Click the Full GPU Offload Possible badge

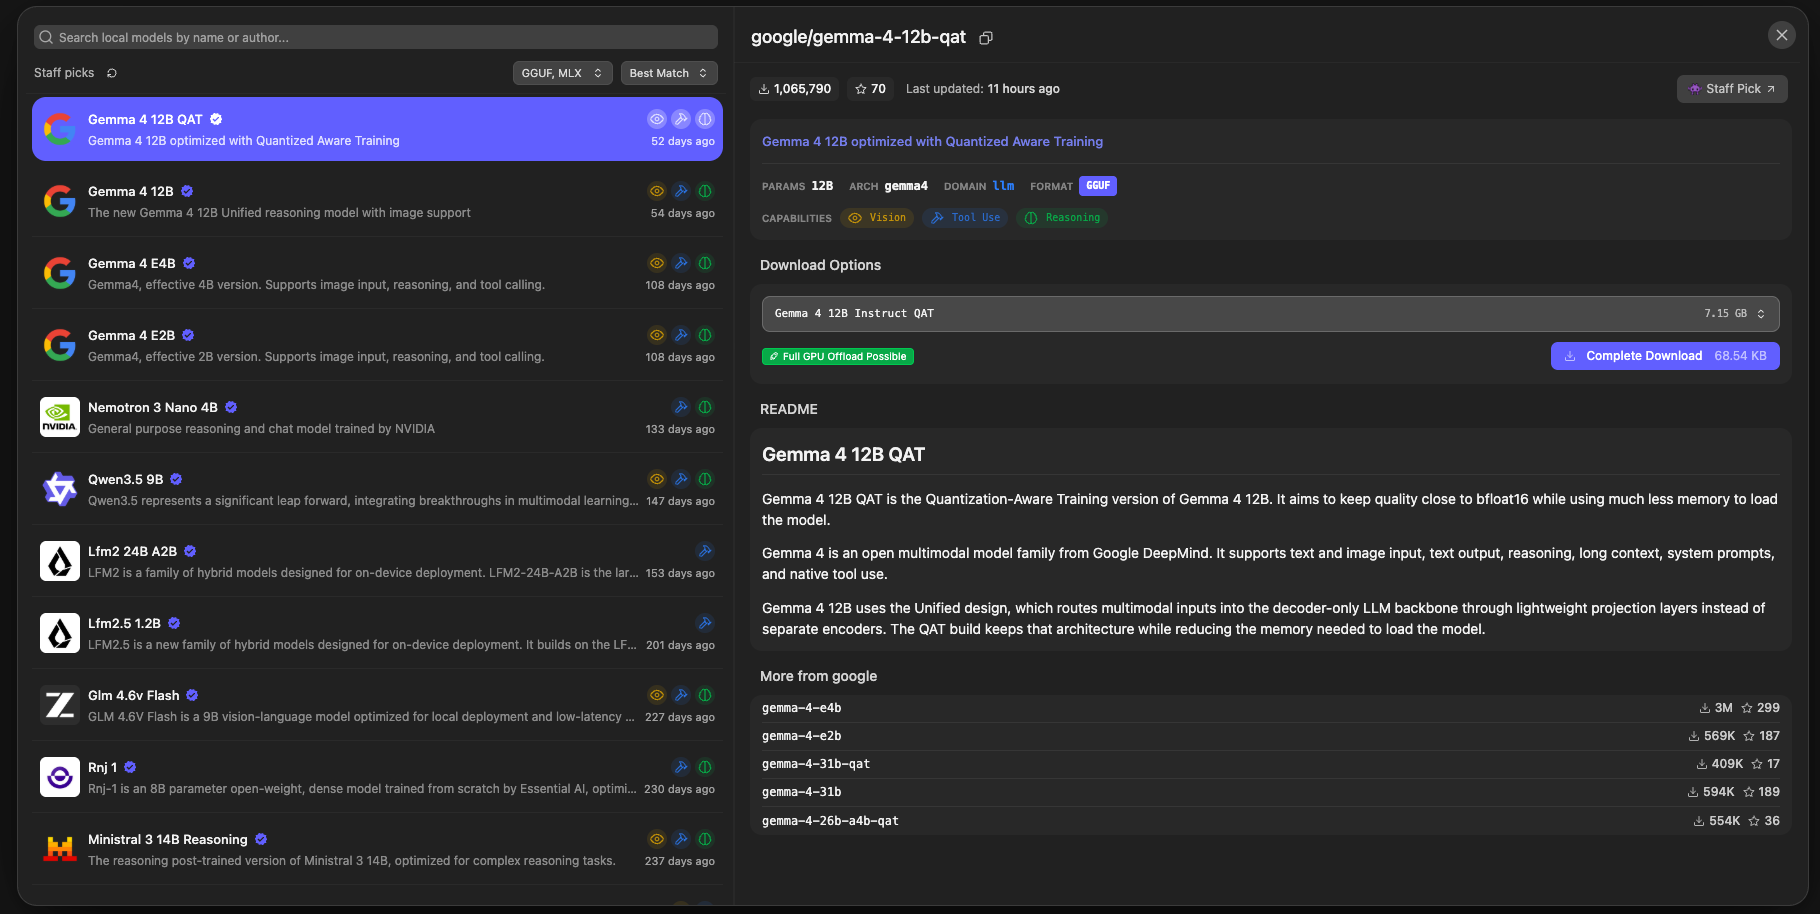(838, 357)
